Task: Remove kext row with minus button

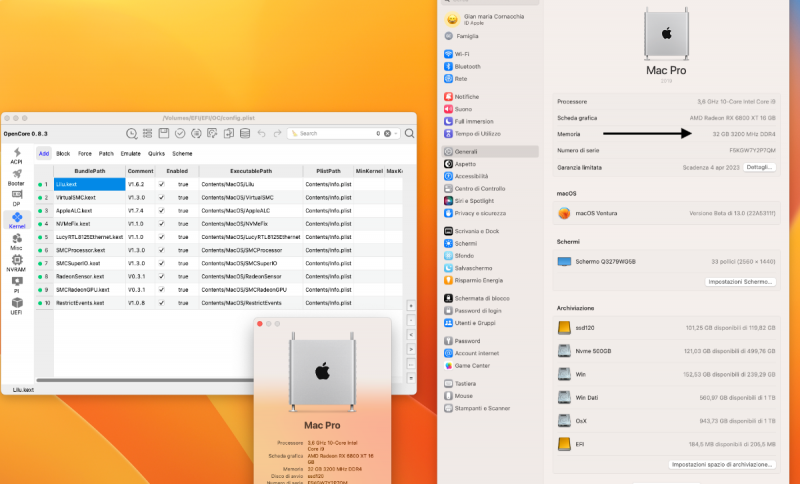Action: tap(411, 321)
